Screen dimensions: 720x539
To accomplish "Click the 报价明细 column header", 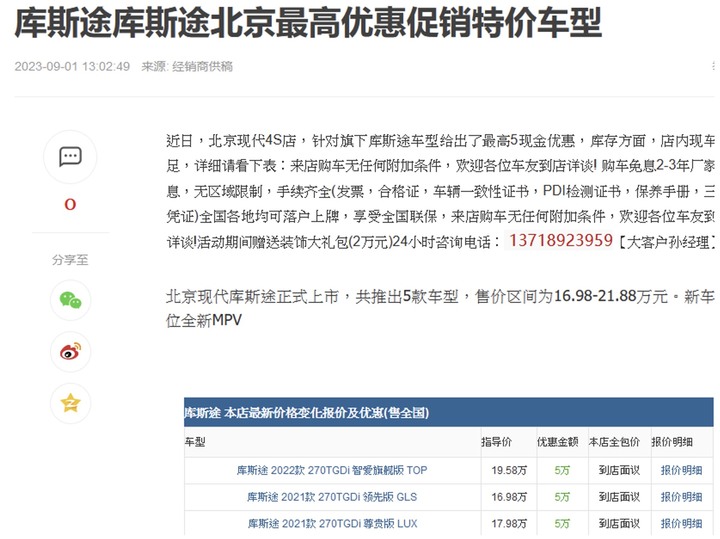I will [672, 442].
